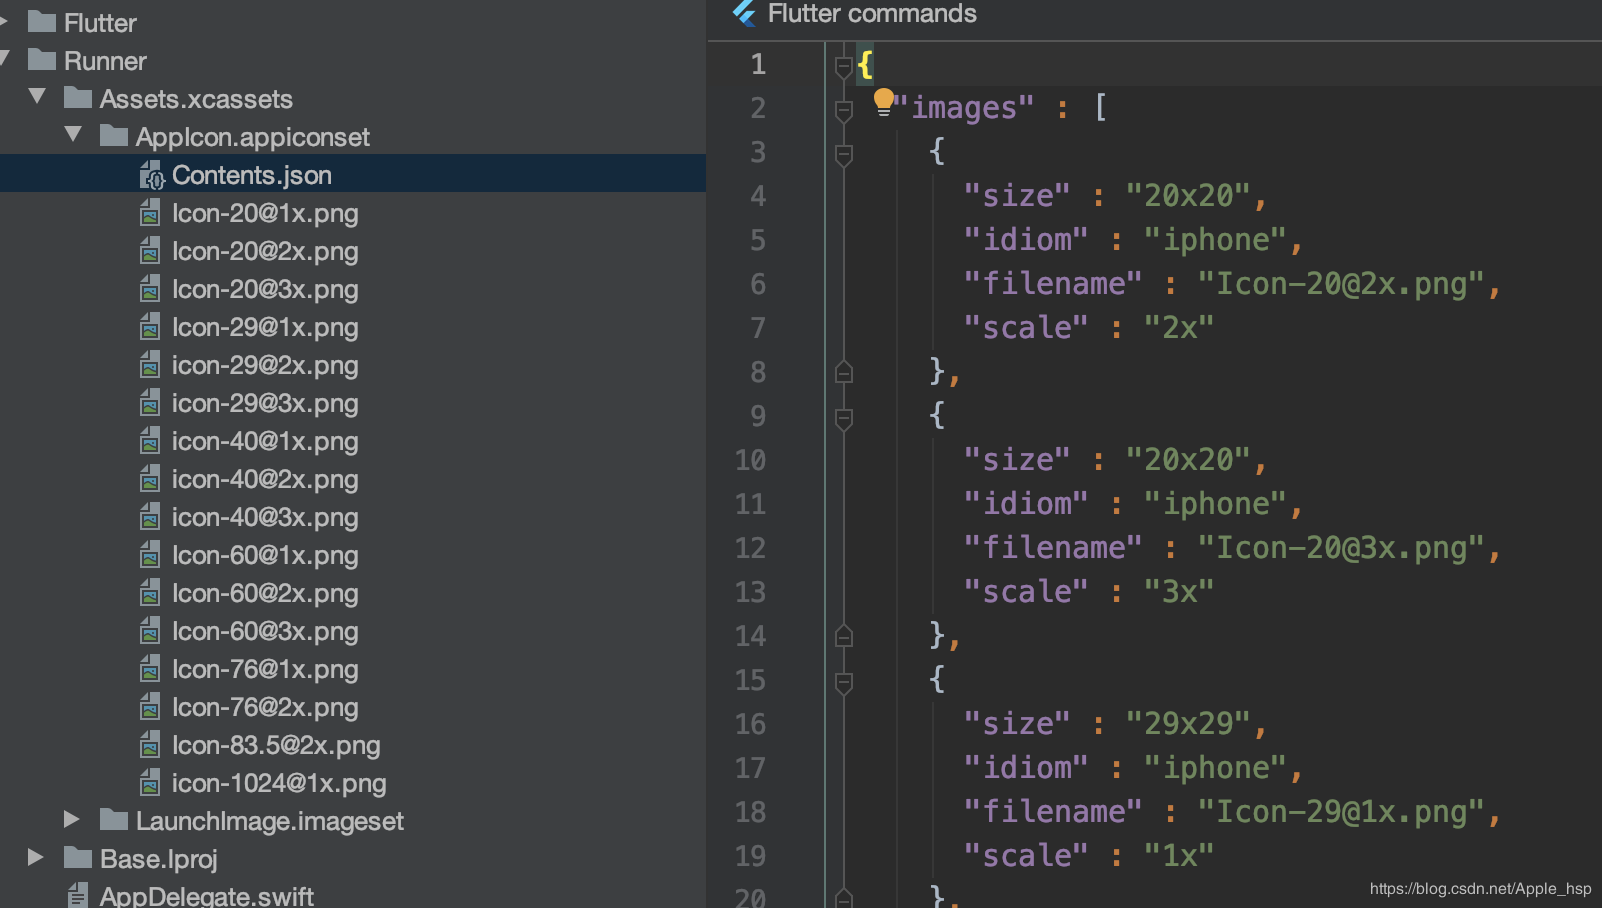Click the image icon of Icon-20@2x.png
This screenshot has width=1602, height=908.
[150, 251]
